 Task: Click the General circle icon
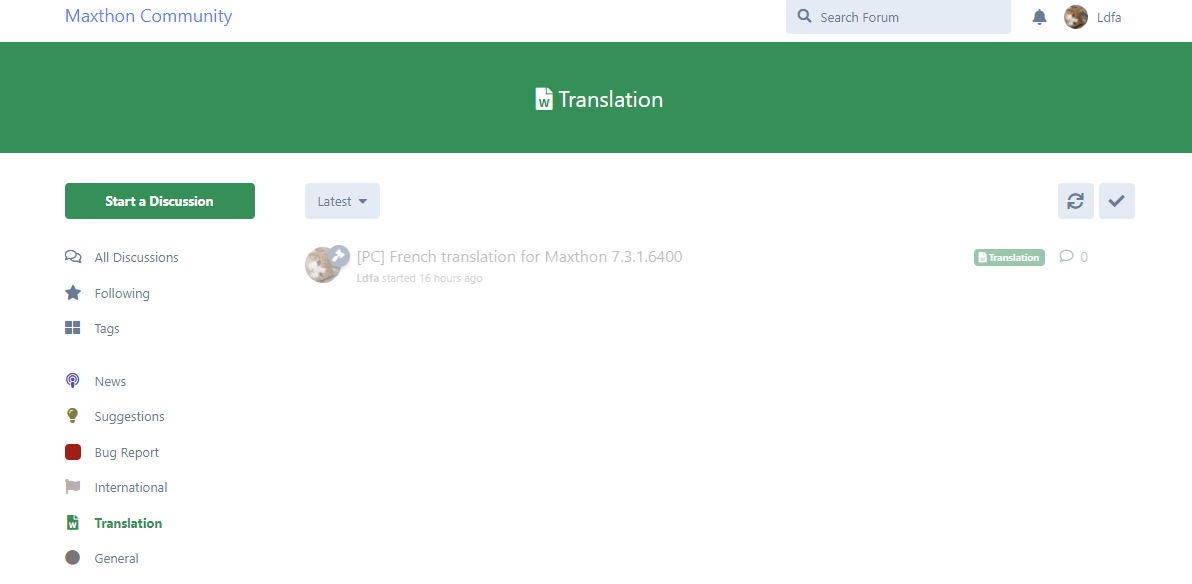(x=73, y=557)
